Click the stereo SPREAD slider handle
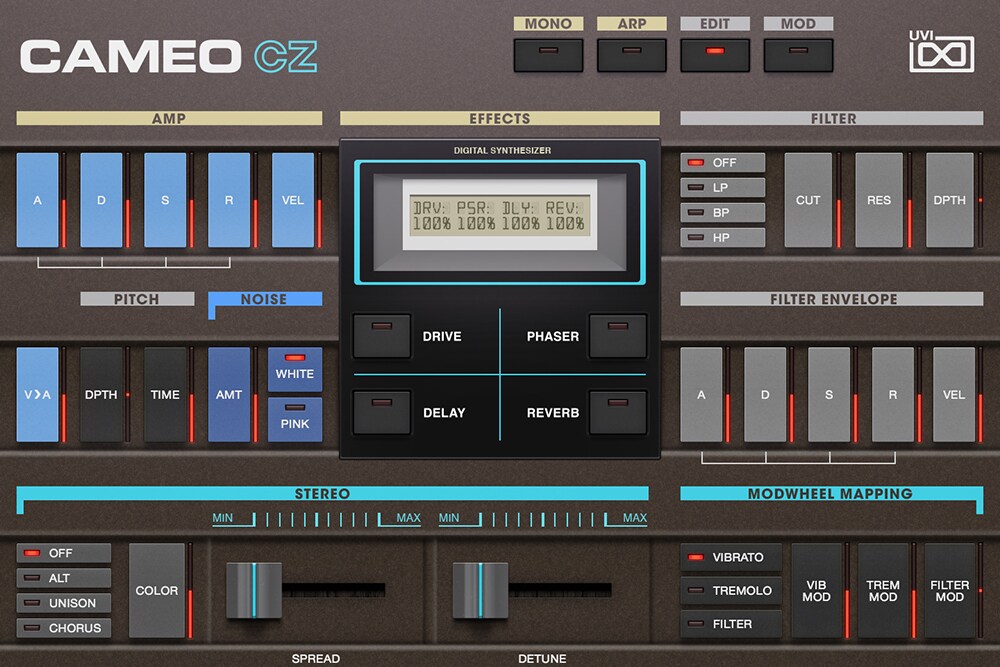This screenshot has width=1000, height=667. pyautogui.click(x=254, y=590)
